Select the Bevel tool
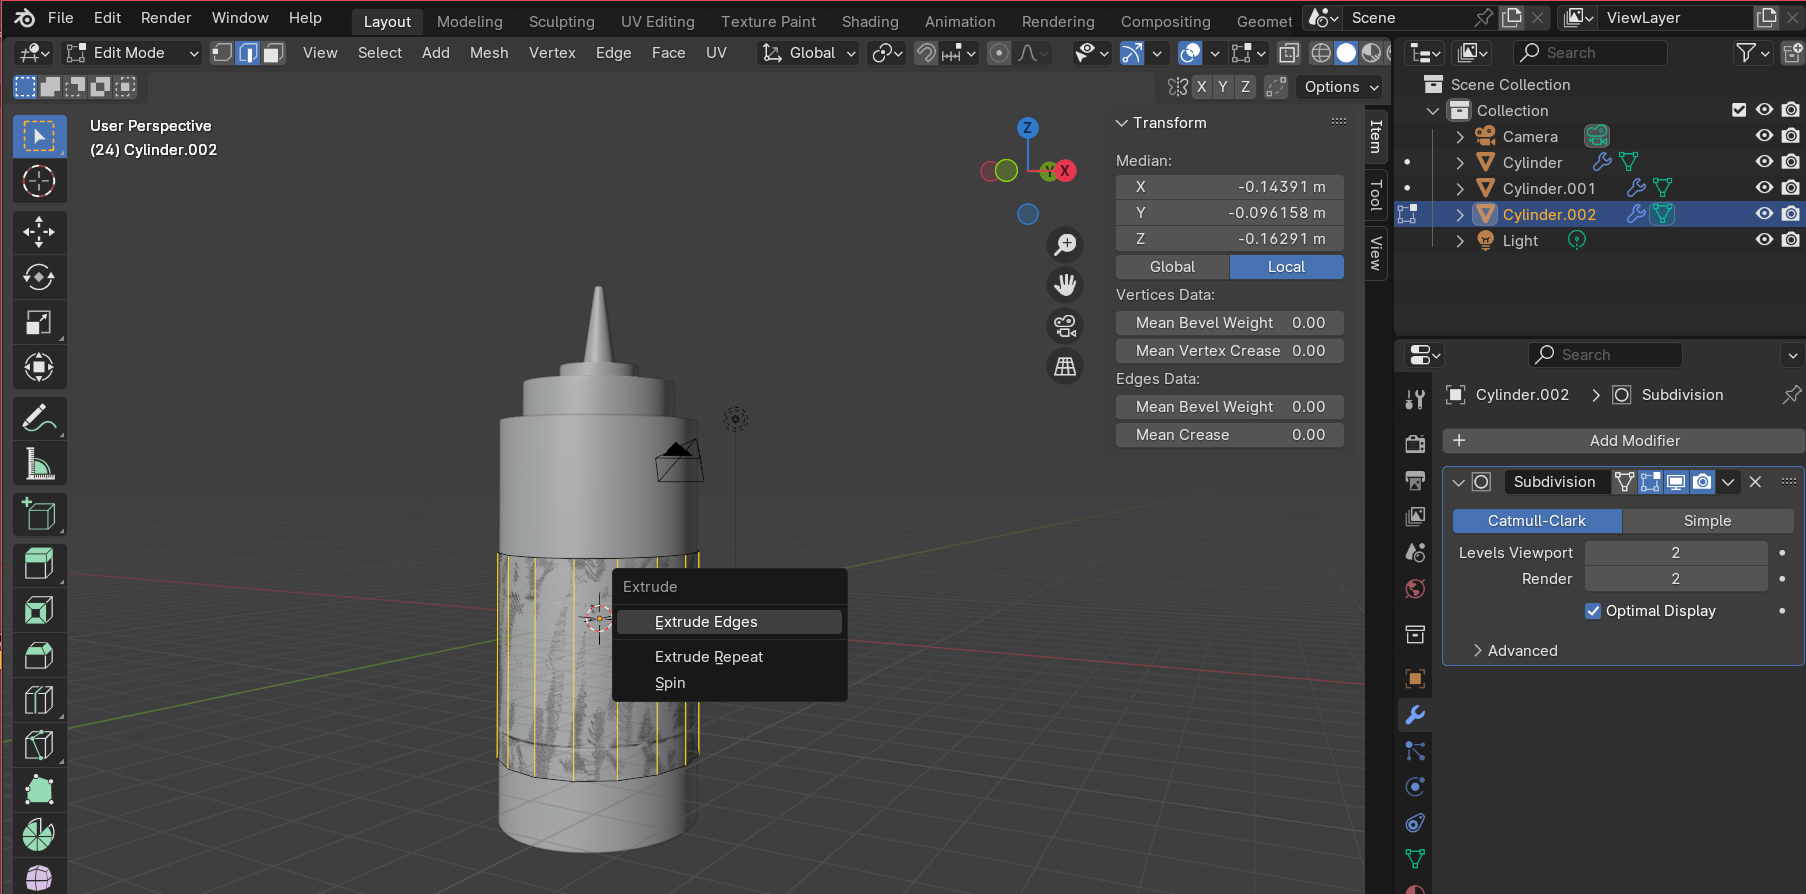Image resolution: width=1806 pixels, height=894 pixels. click(x=39, y=655)
